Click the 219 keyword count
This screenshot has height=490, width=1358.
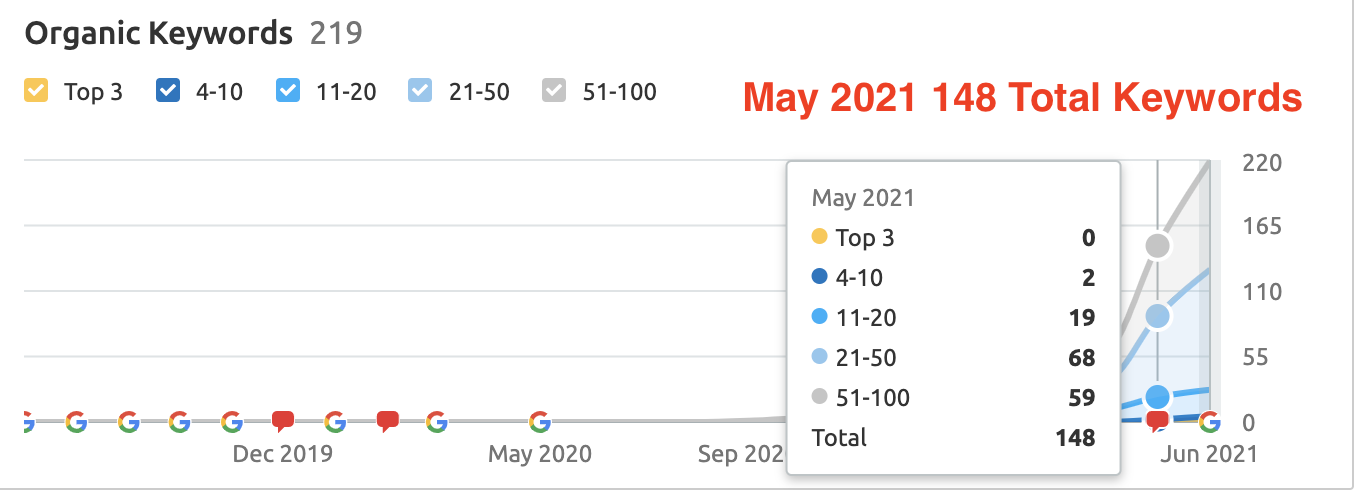(x=336, y=34)
